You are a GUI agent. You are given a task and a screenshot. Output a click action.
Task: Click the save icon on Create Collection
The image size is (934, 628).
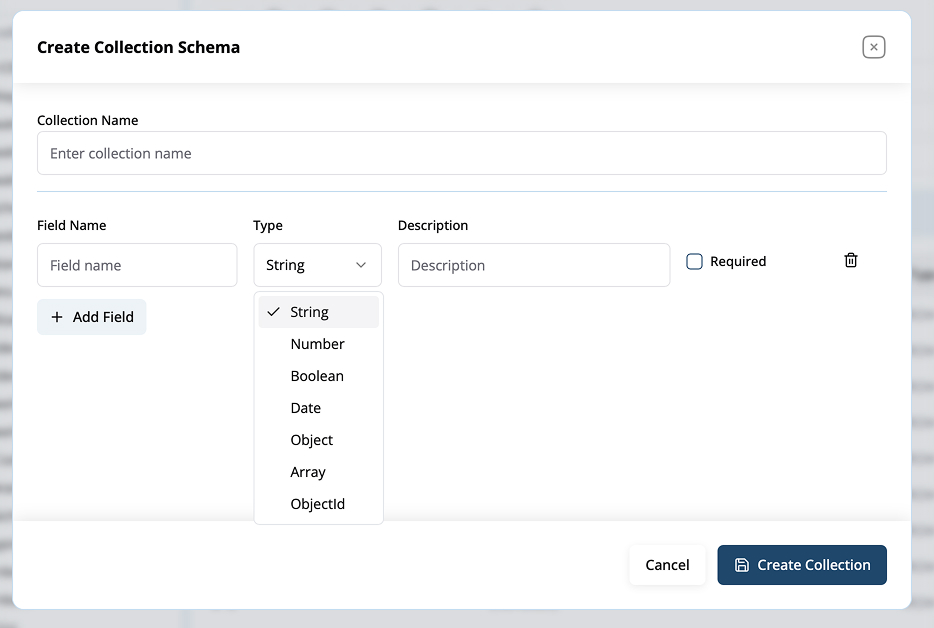[741, 565]
